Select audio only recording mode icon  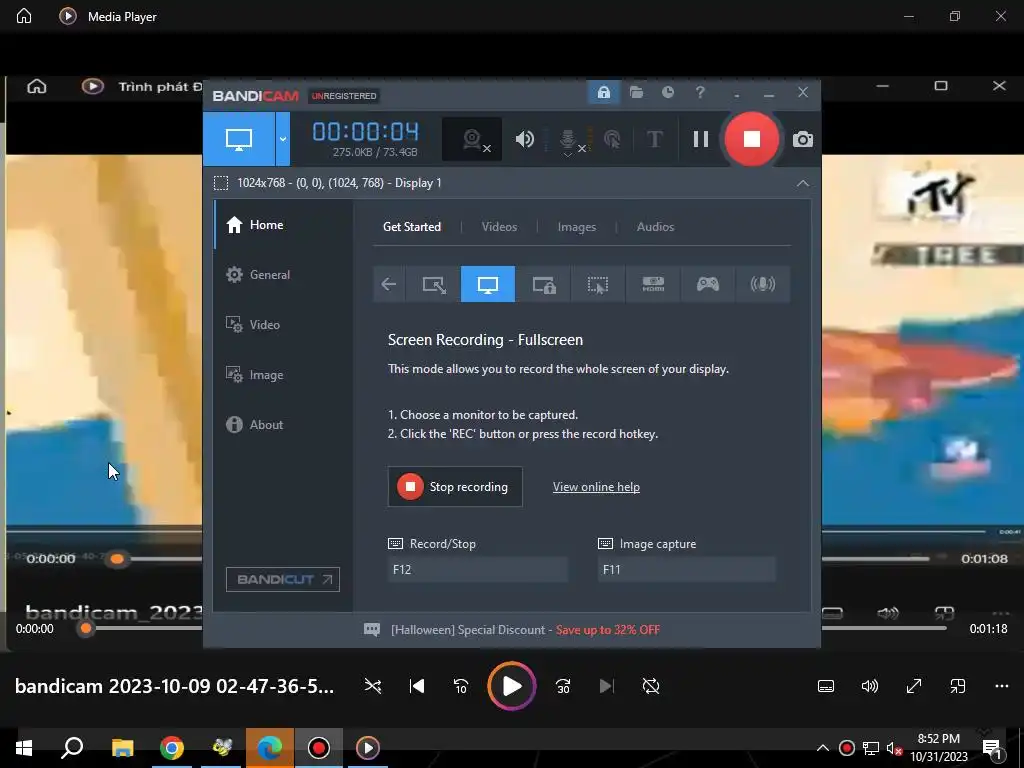(x=763, y=284)
